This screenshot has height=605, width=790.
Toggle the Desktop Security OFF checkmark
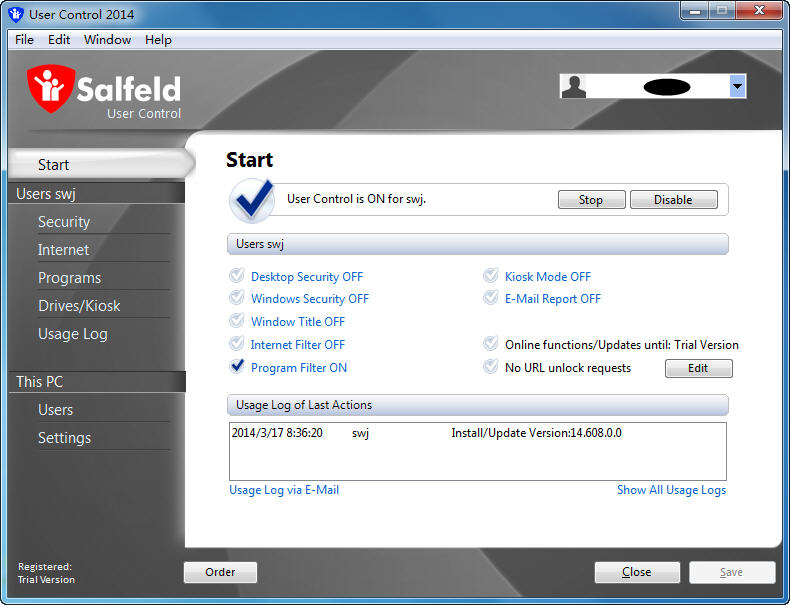(237, 276)
